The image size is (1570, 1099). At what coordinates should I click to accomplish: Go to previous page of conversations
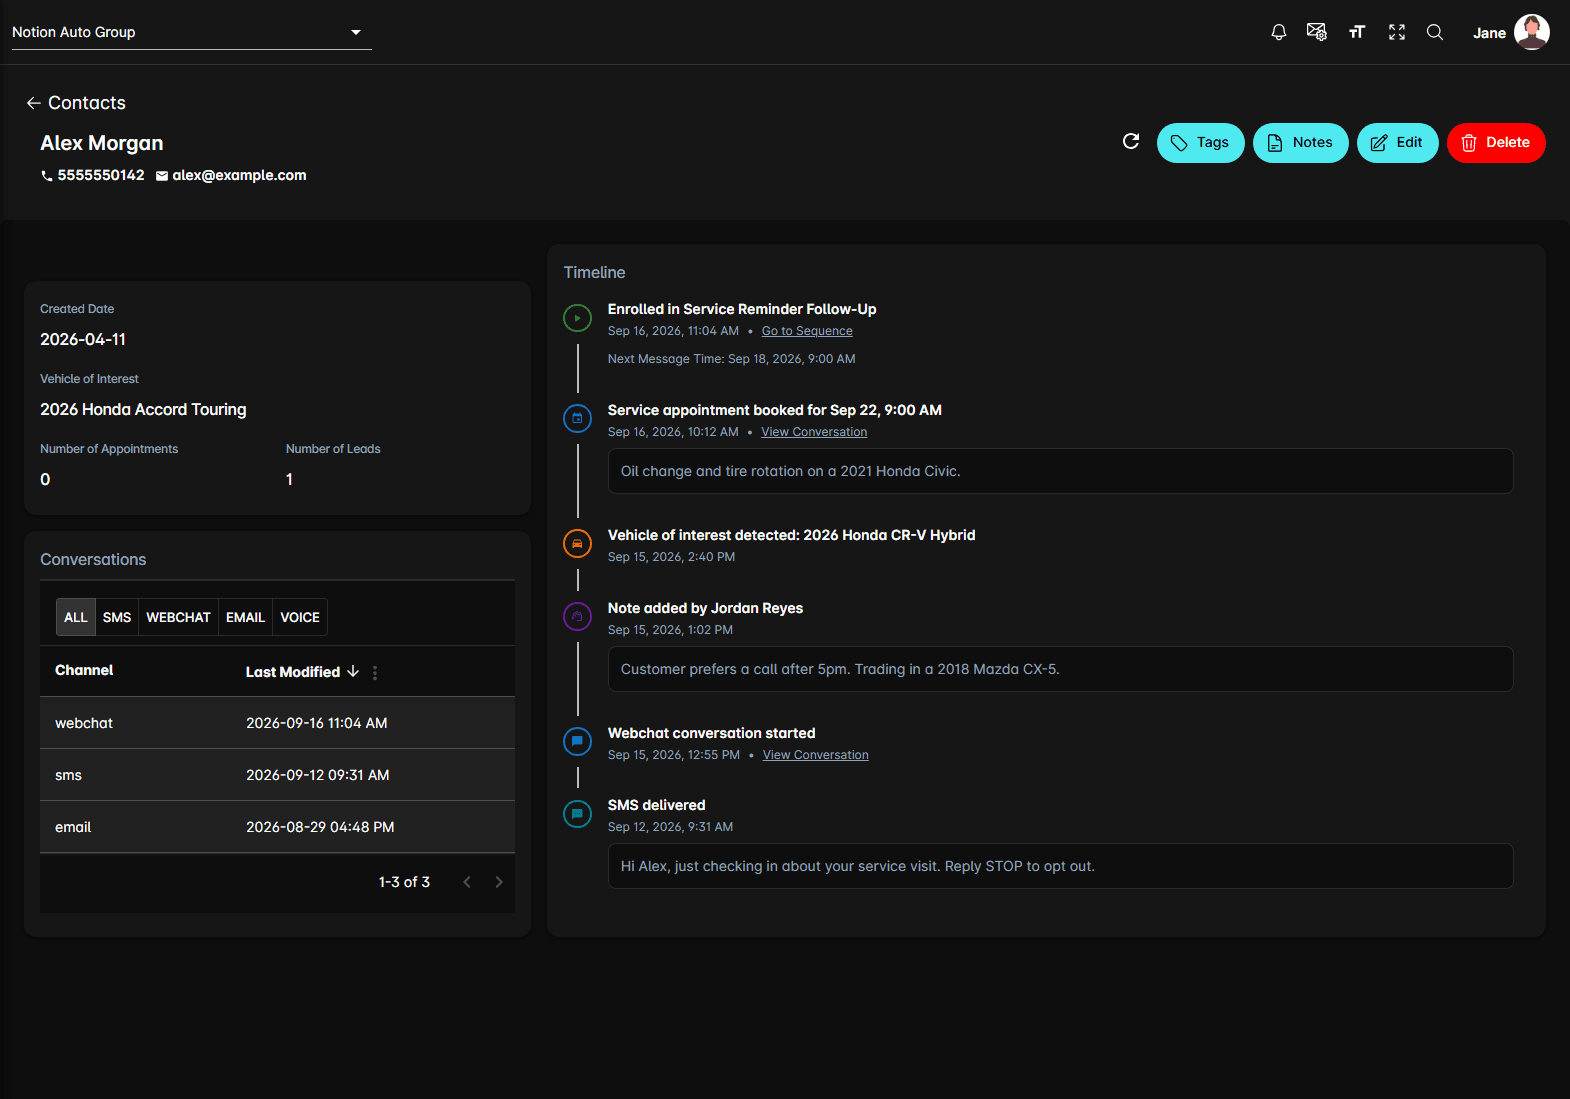467,882
